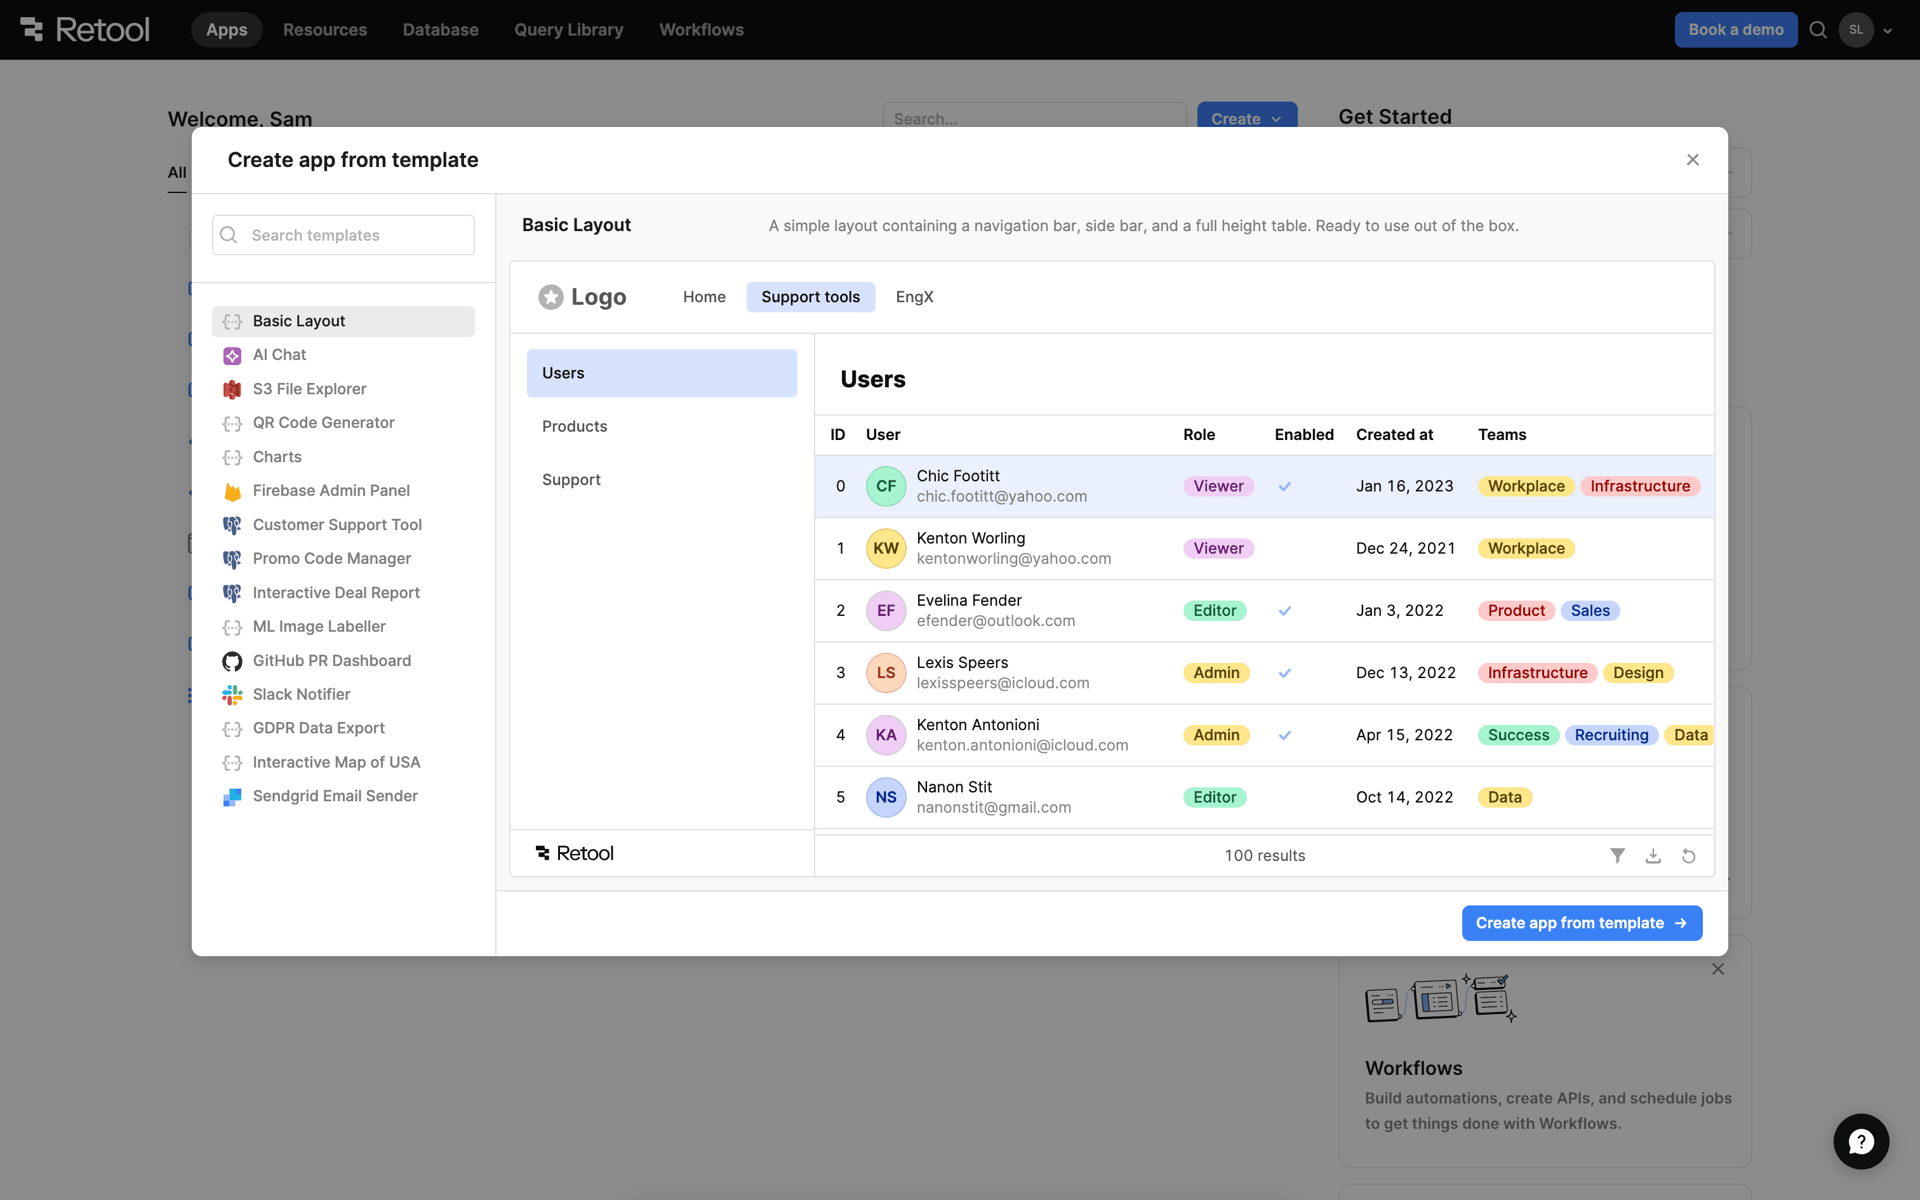The height and width of the screenshot is (1200, 1920).
Task: Click the Interactive Map of USA icon
Action: 232,763
